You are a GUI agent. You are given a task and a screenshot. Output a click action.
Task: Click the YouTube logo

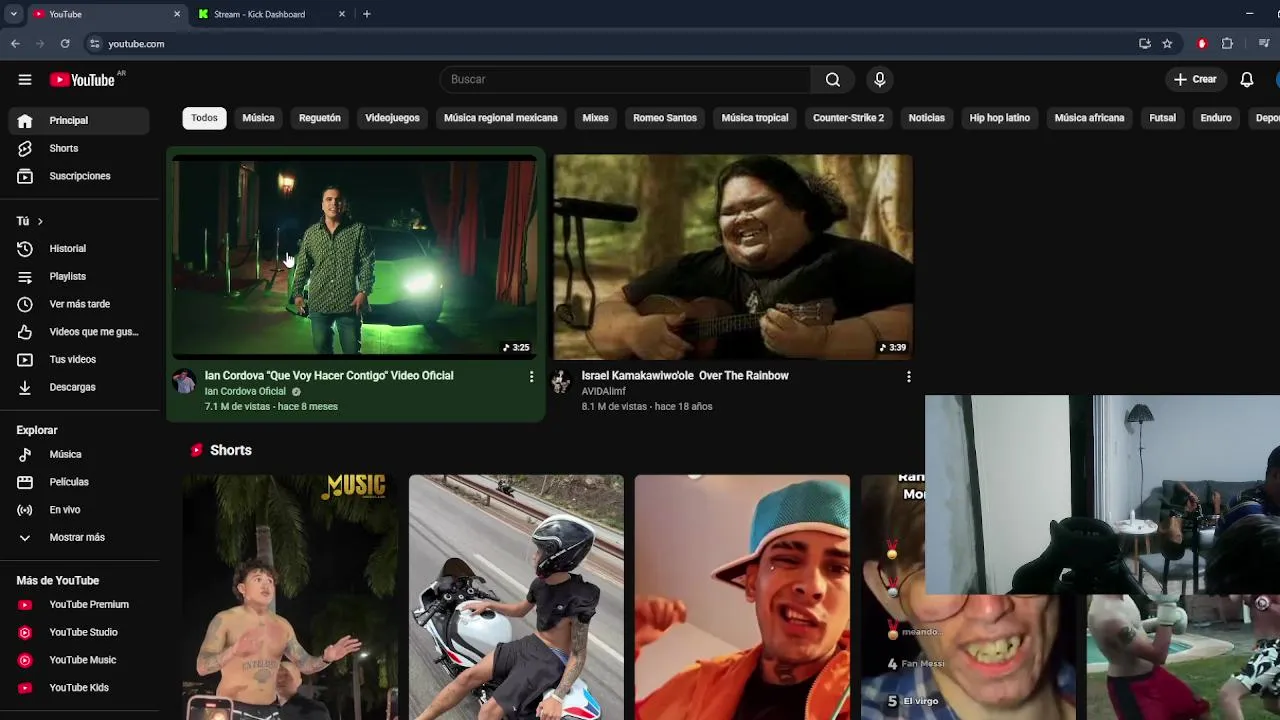(83, 80)
